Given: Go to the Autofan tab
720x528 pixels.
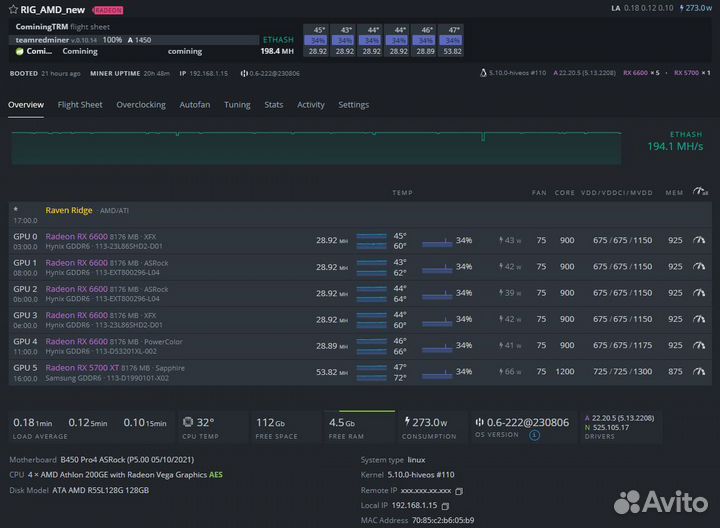Looking at the screenshot, I should [194, 105].
